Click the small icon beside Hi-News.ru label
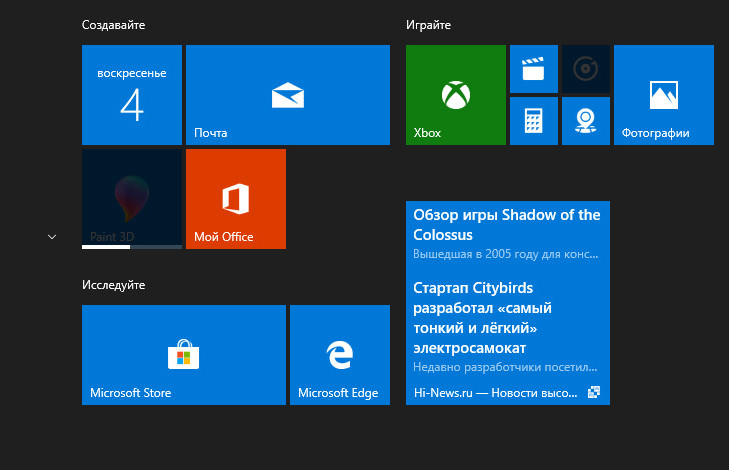The image size is (729, 470). click(x=594, y=392)
